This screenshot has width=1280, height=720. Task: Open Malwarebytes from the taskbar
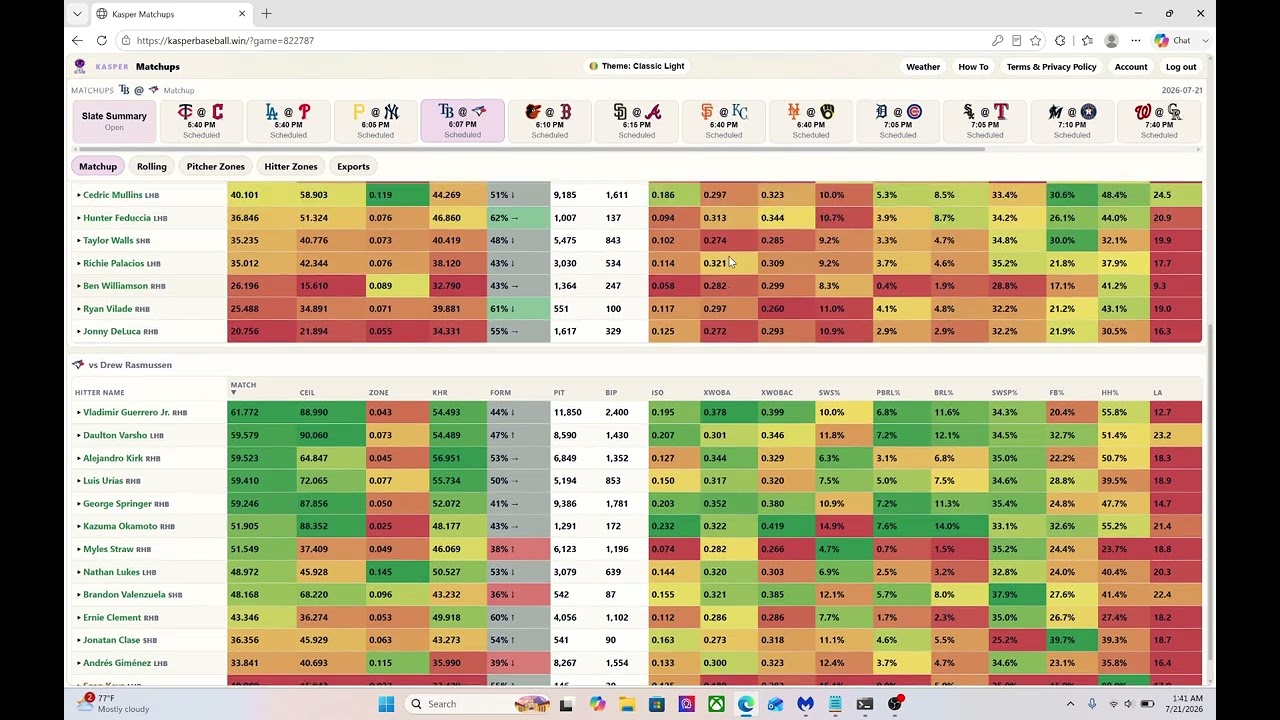pyautogui.click(x=805, y=704)
